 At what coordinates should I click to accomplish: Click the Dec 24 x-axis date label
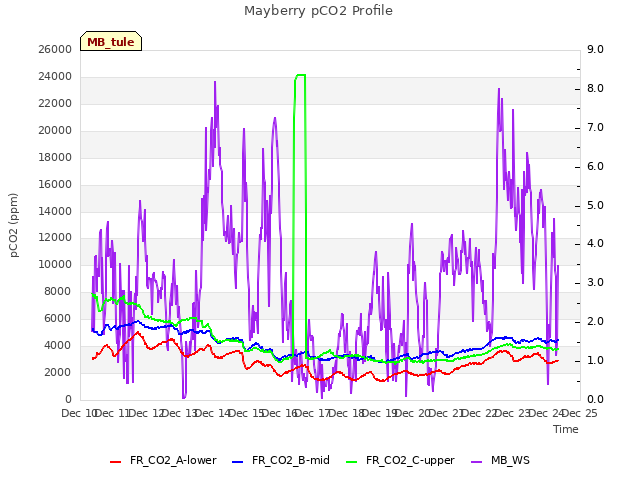(x=547, y=413)
